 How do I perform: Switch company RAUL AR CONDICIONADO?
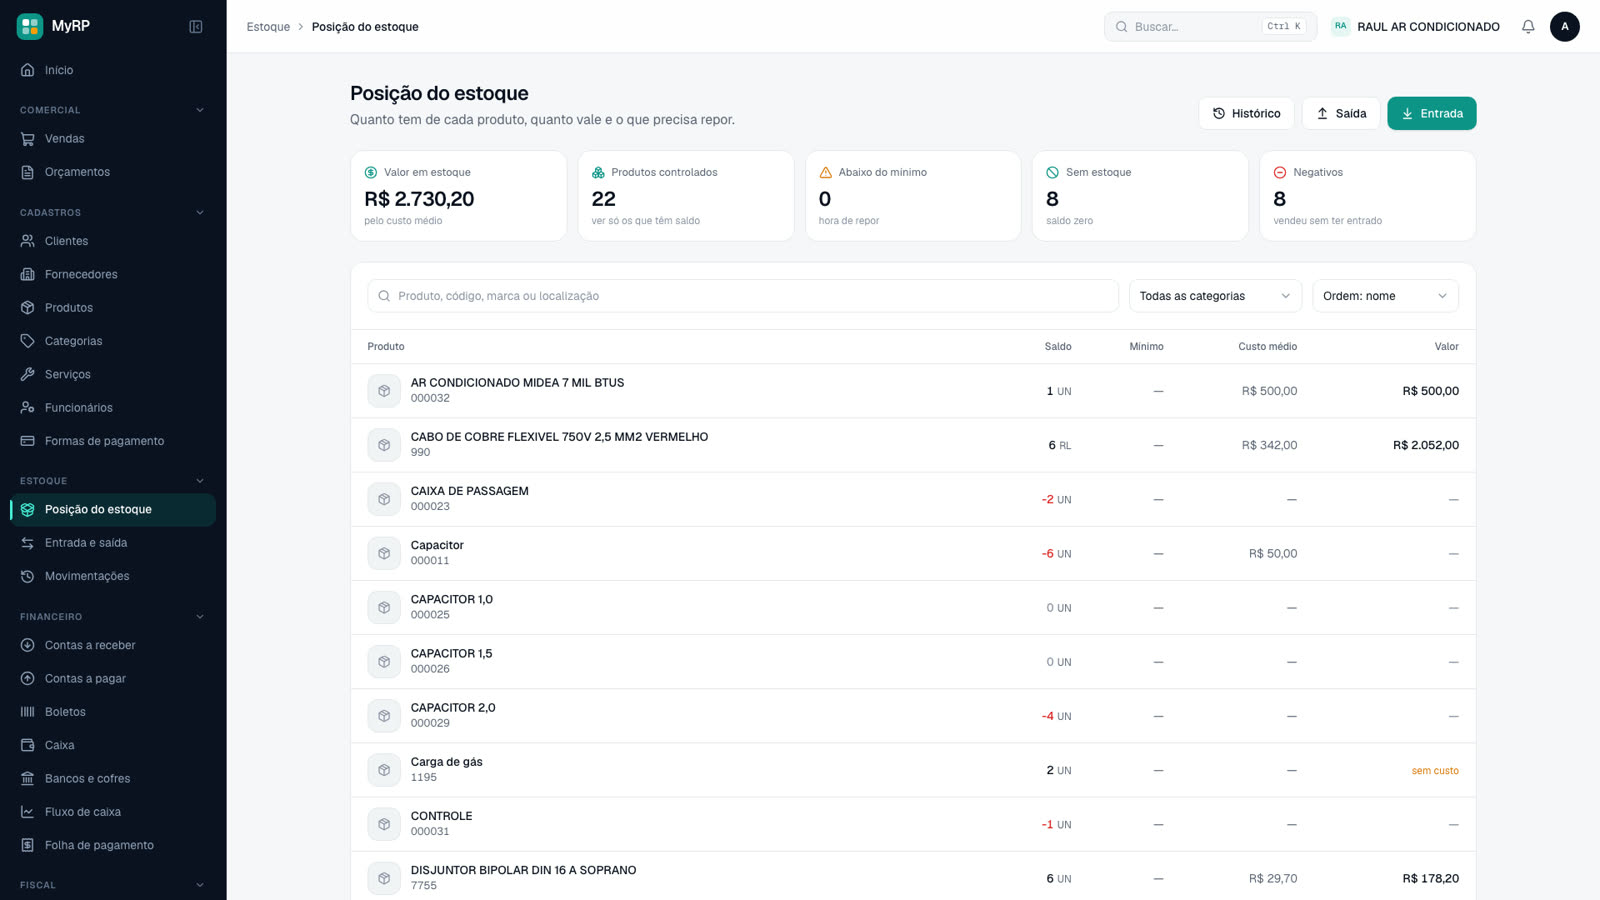pos(1415,27)
